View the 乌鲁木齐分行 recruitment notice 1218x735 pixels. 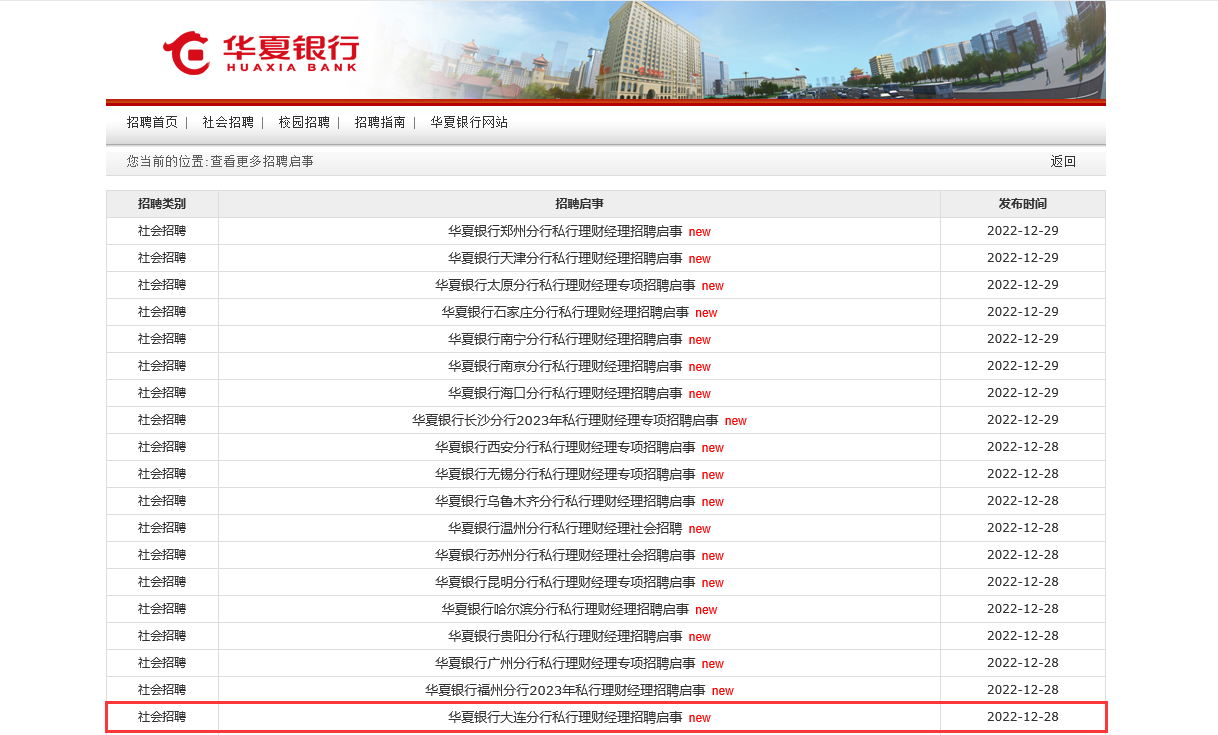click(x=565, y=501)
